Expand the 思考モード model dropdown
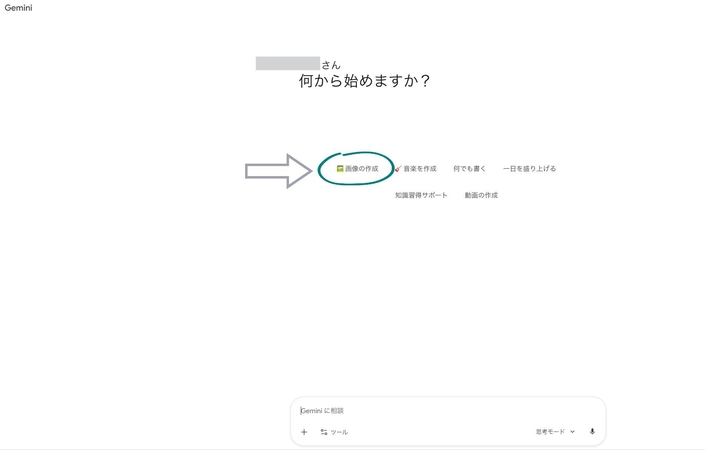The image size is (705, 450). [555, 432]
